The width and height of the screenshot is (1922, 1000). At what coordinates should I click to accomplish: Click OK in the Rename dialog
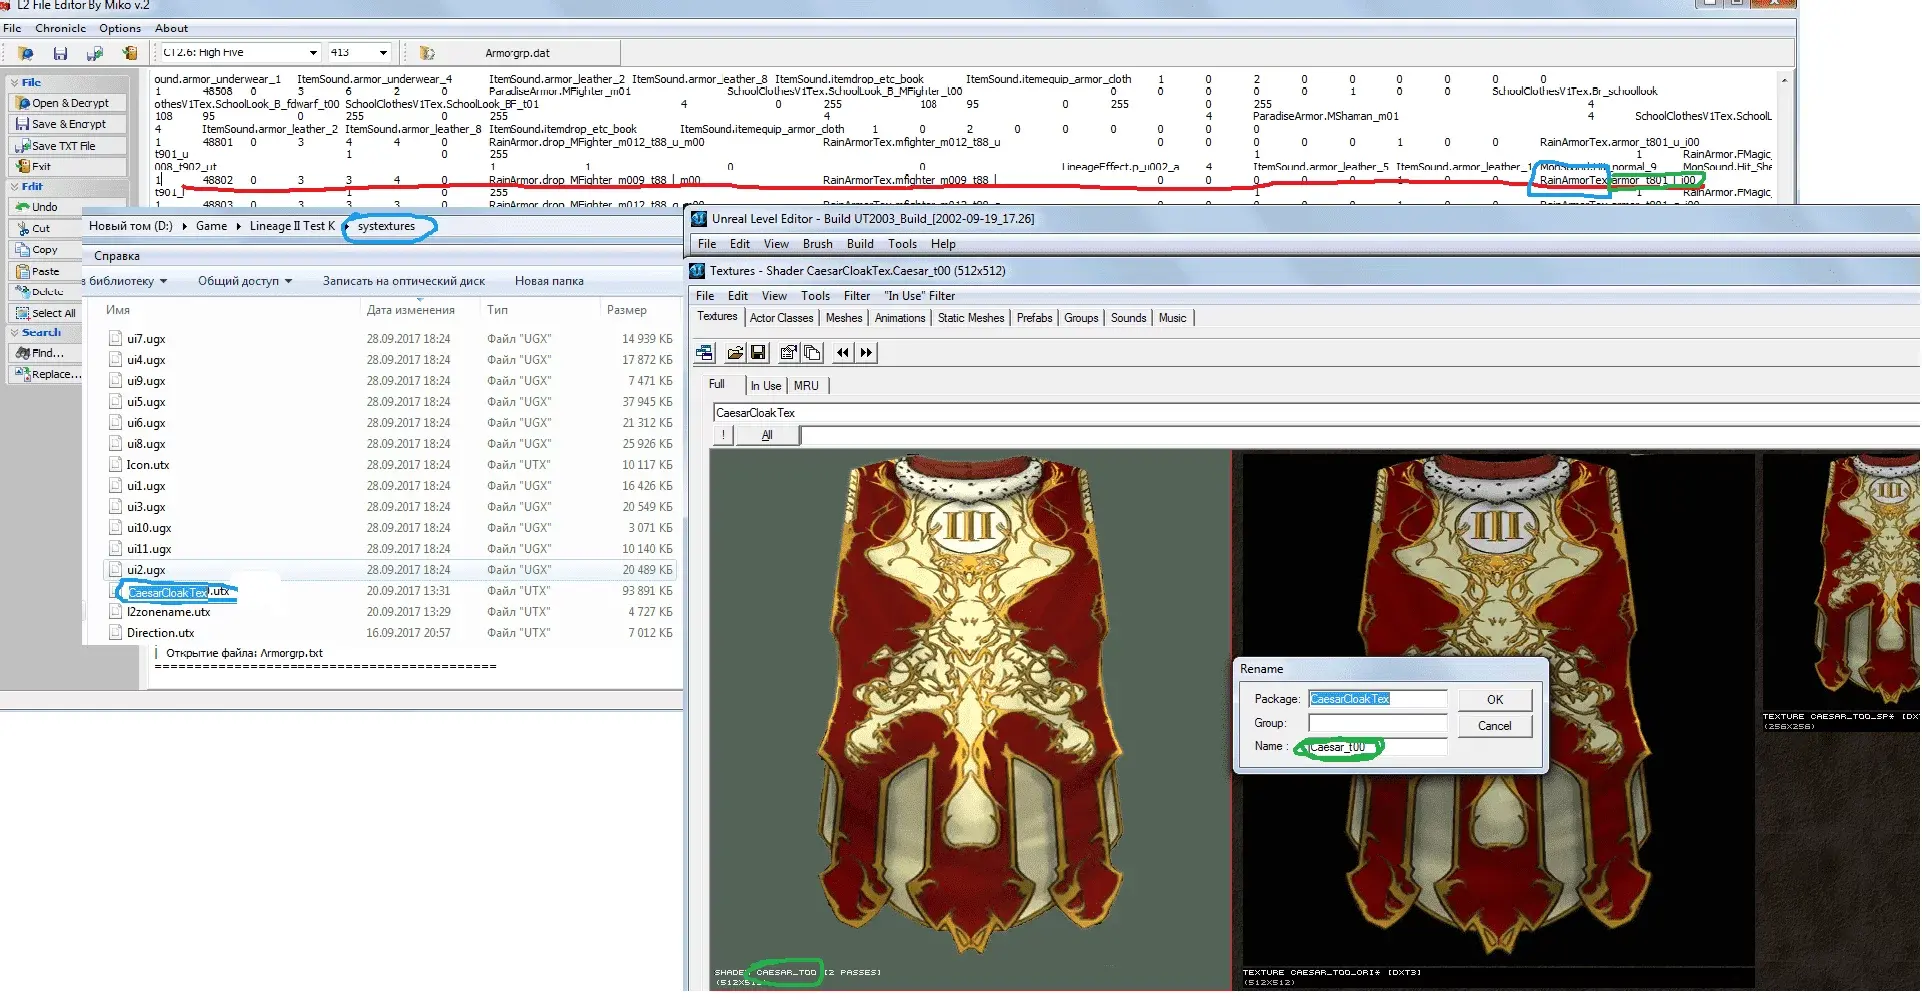click(x=1494, y=700)
